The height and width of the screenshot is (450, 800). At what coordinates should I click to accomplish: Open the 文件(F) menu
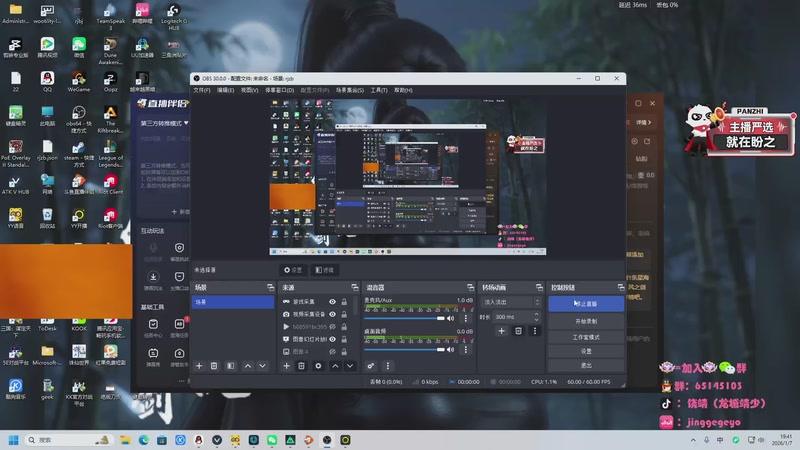point(202,90)
